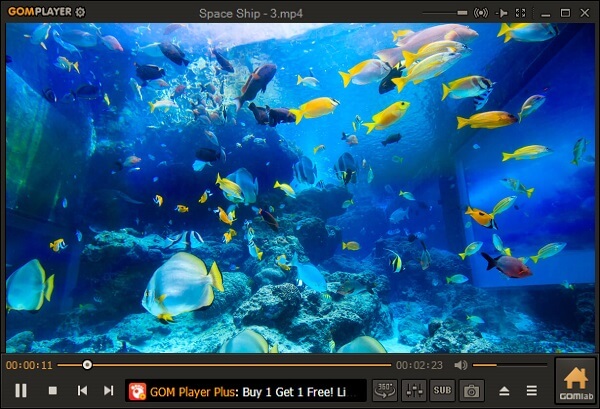Click the title bar transparency slider

444,12
